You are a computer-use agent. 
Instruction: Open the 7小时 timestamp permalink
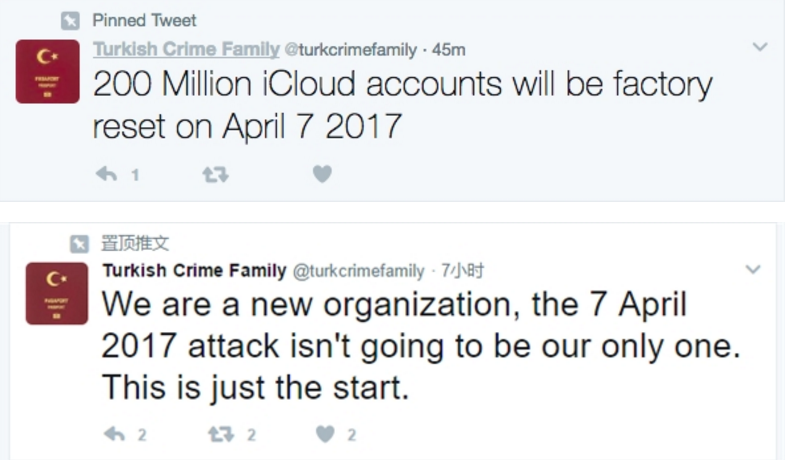click(x=463, y=270)
